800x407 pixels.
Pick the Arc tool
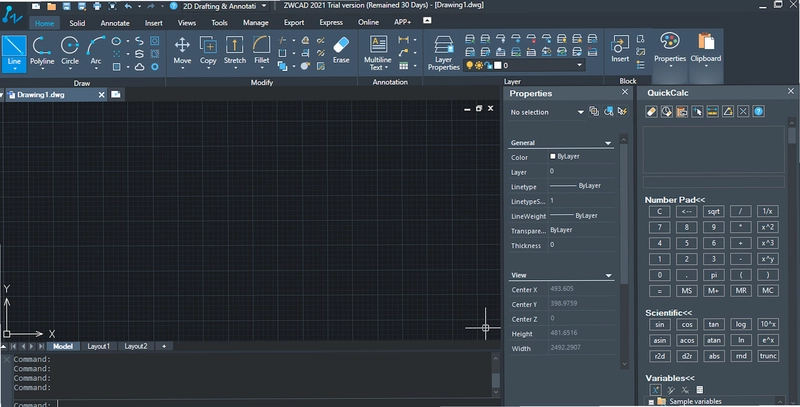(x=96, y=53)
